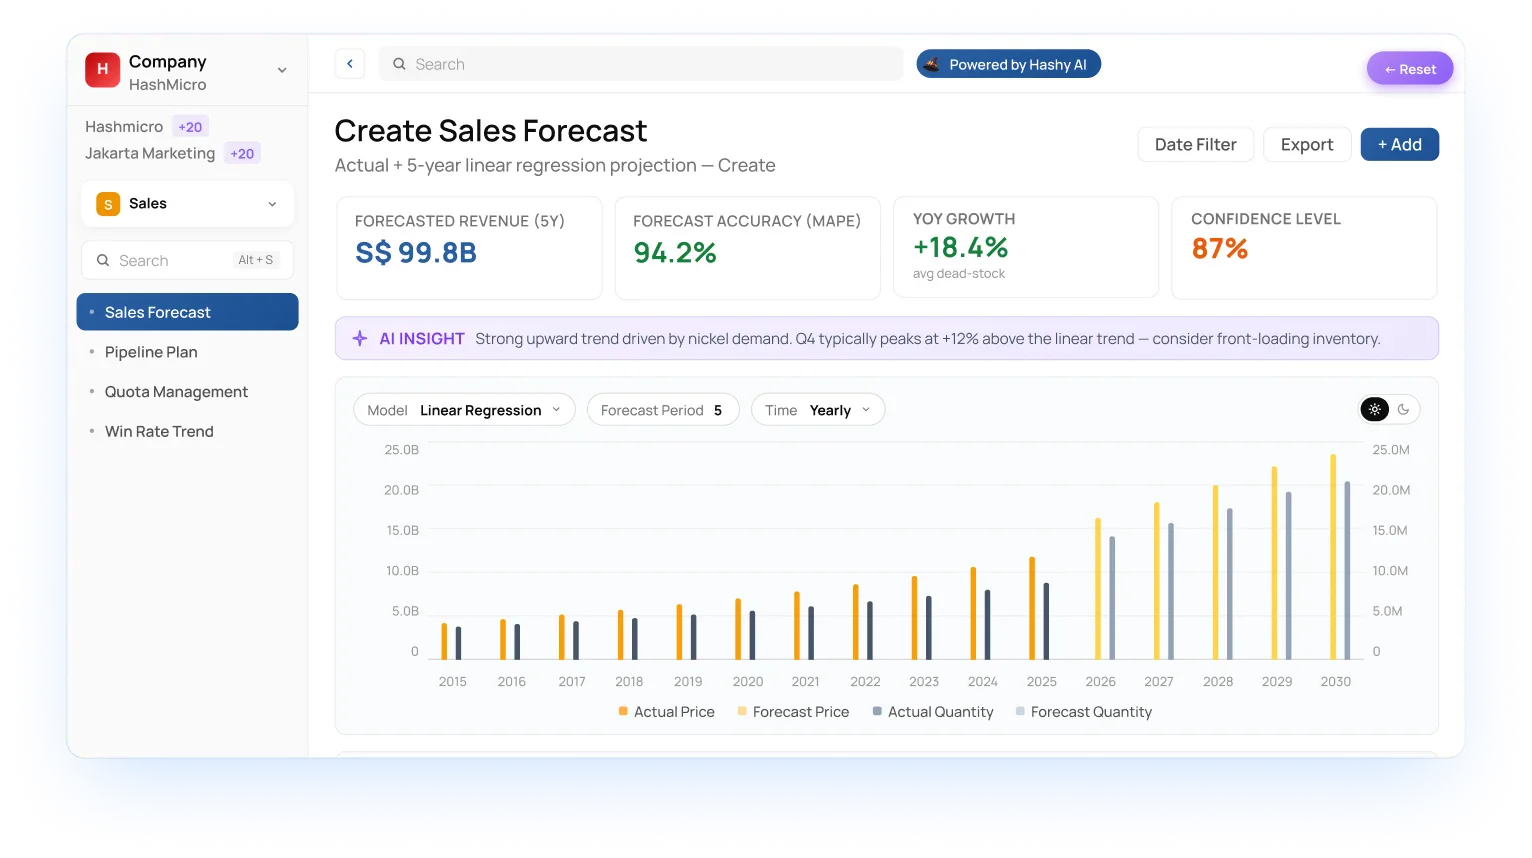This screenshot has width=1532, height=858.
Task: Click the +20 badge next to Hashmicro
Action: pyautogui.click(x=190, y=127)
